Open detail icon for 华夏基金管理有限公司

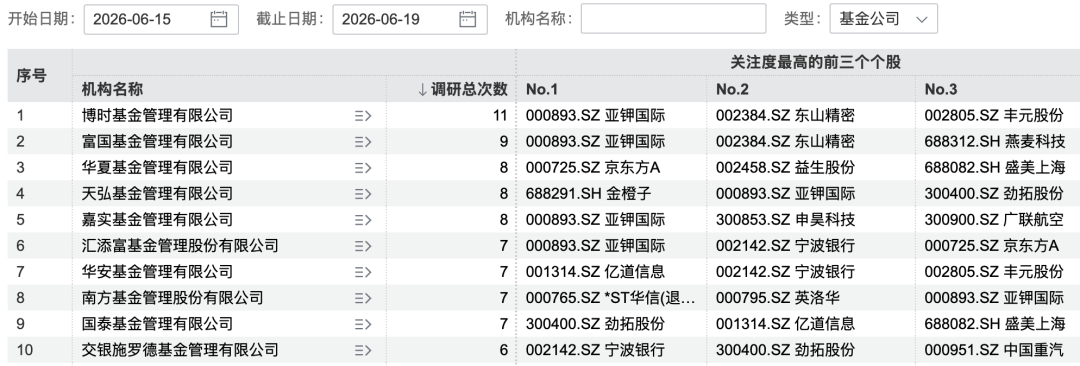tap(363, 167)
